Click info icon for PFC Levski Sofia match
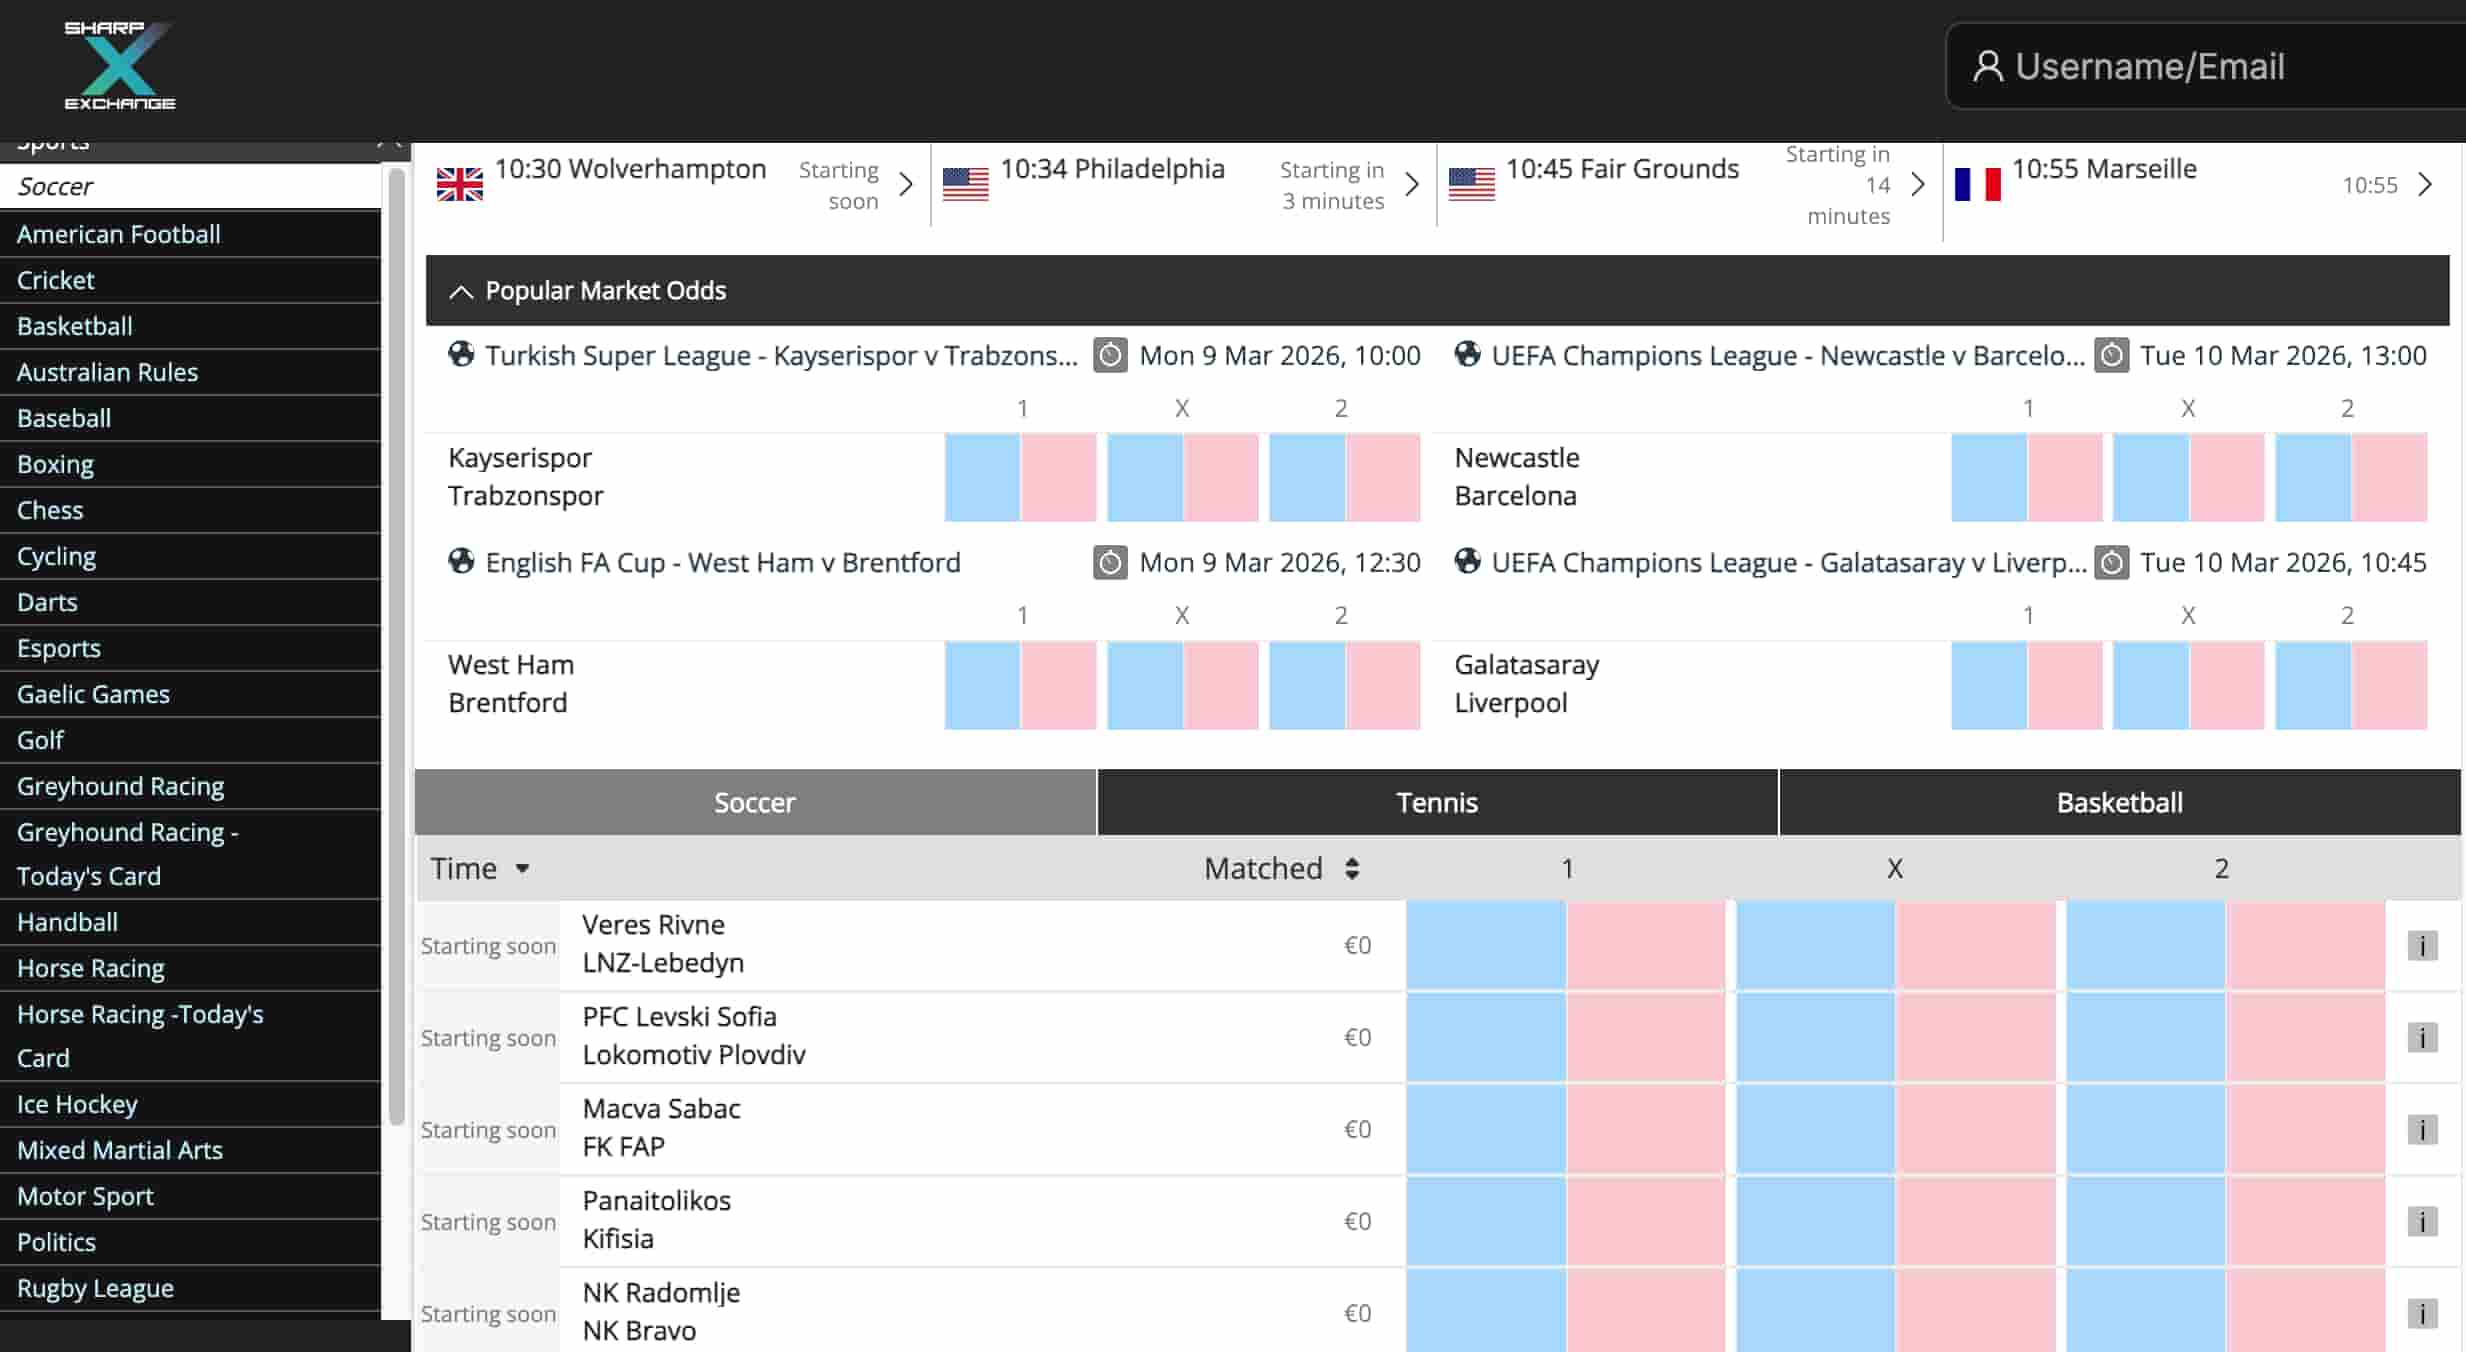 pyautogui.click(x=2421, y=1037)
